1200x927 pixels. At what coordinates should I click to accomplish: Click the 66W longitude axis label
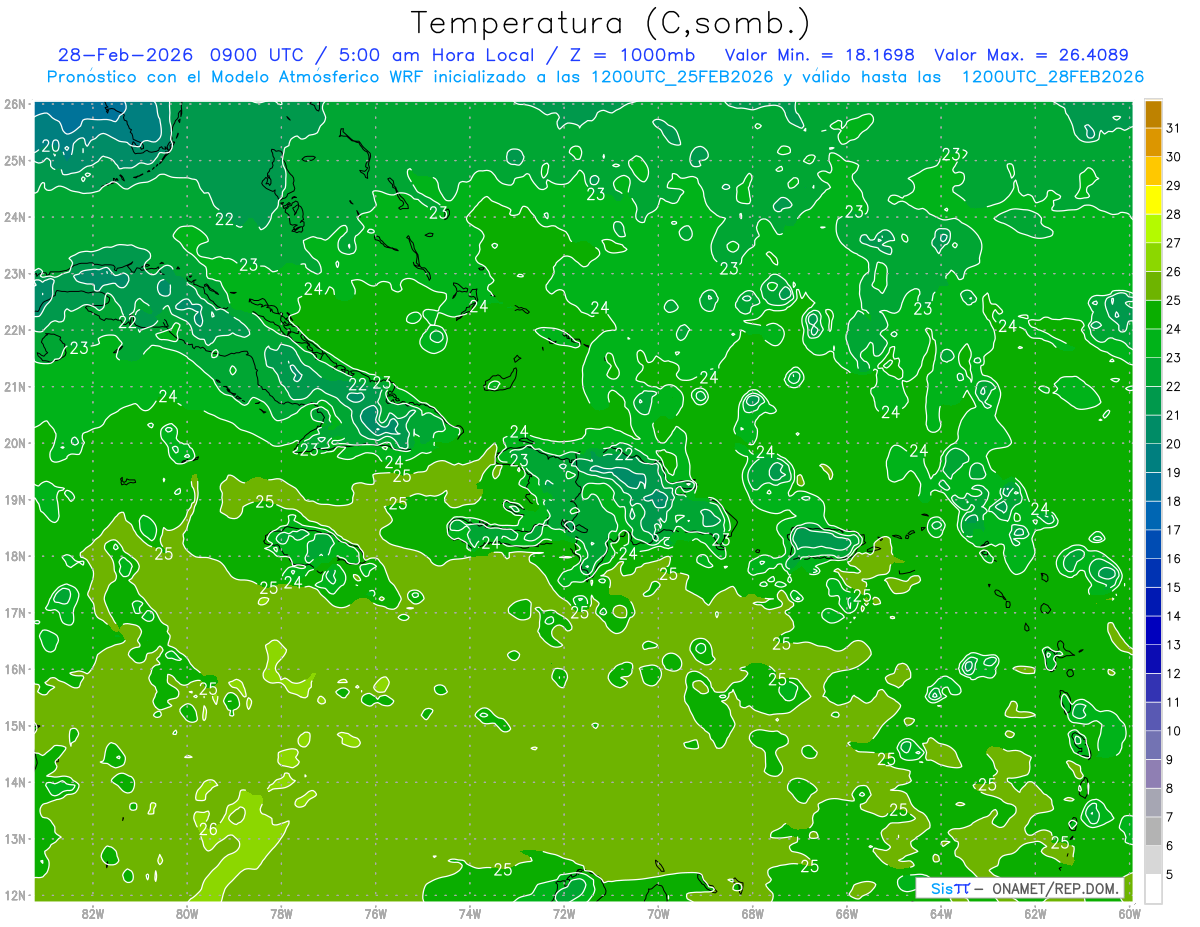pos(847,913)
